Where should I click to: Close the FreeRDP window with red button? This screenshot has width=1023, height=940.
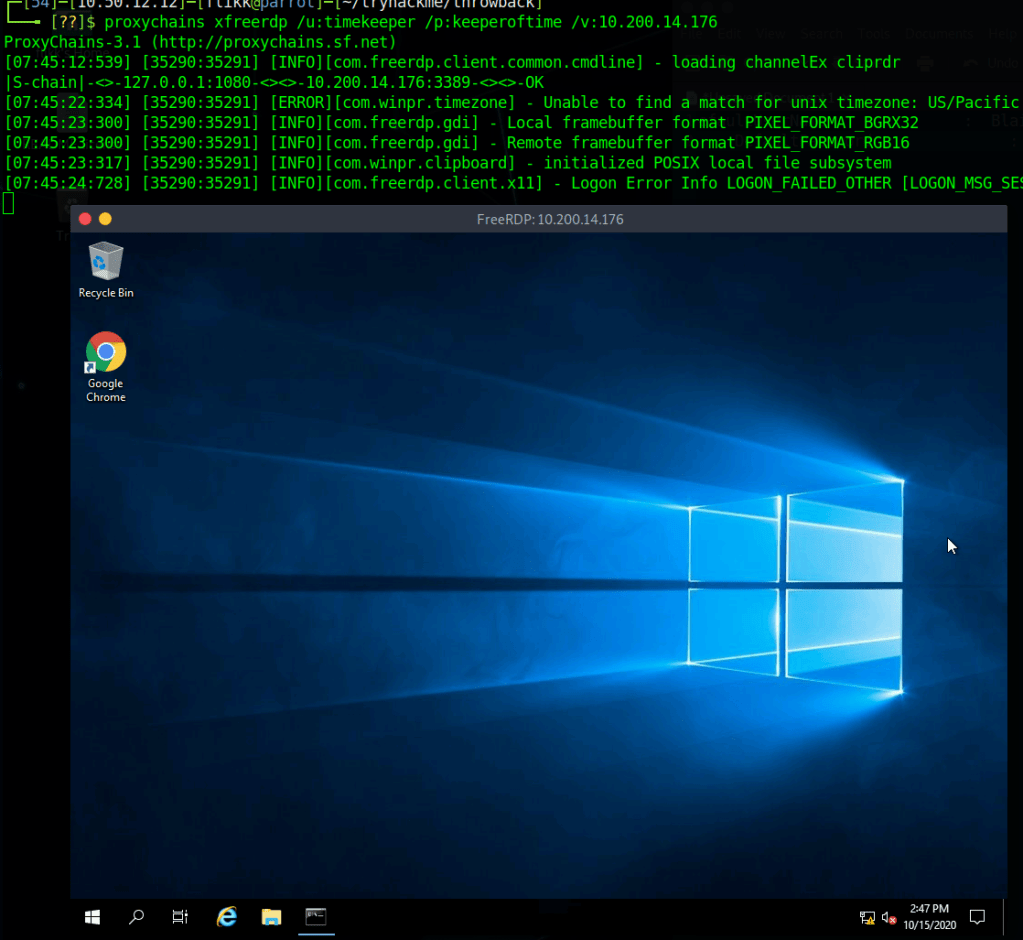pyautogui.click(x=85, y=219)
